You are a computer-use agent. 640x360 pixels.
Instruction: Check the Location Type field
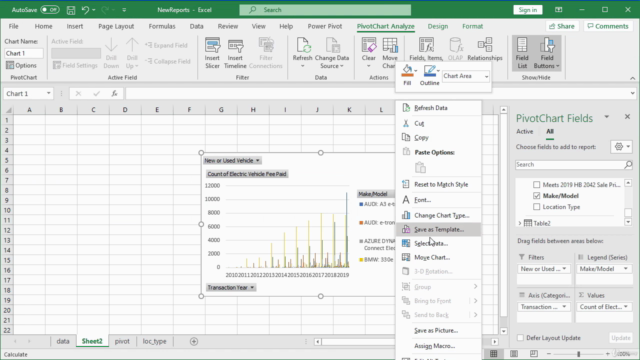pos(536,207)
